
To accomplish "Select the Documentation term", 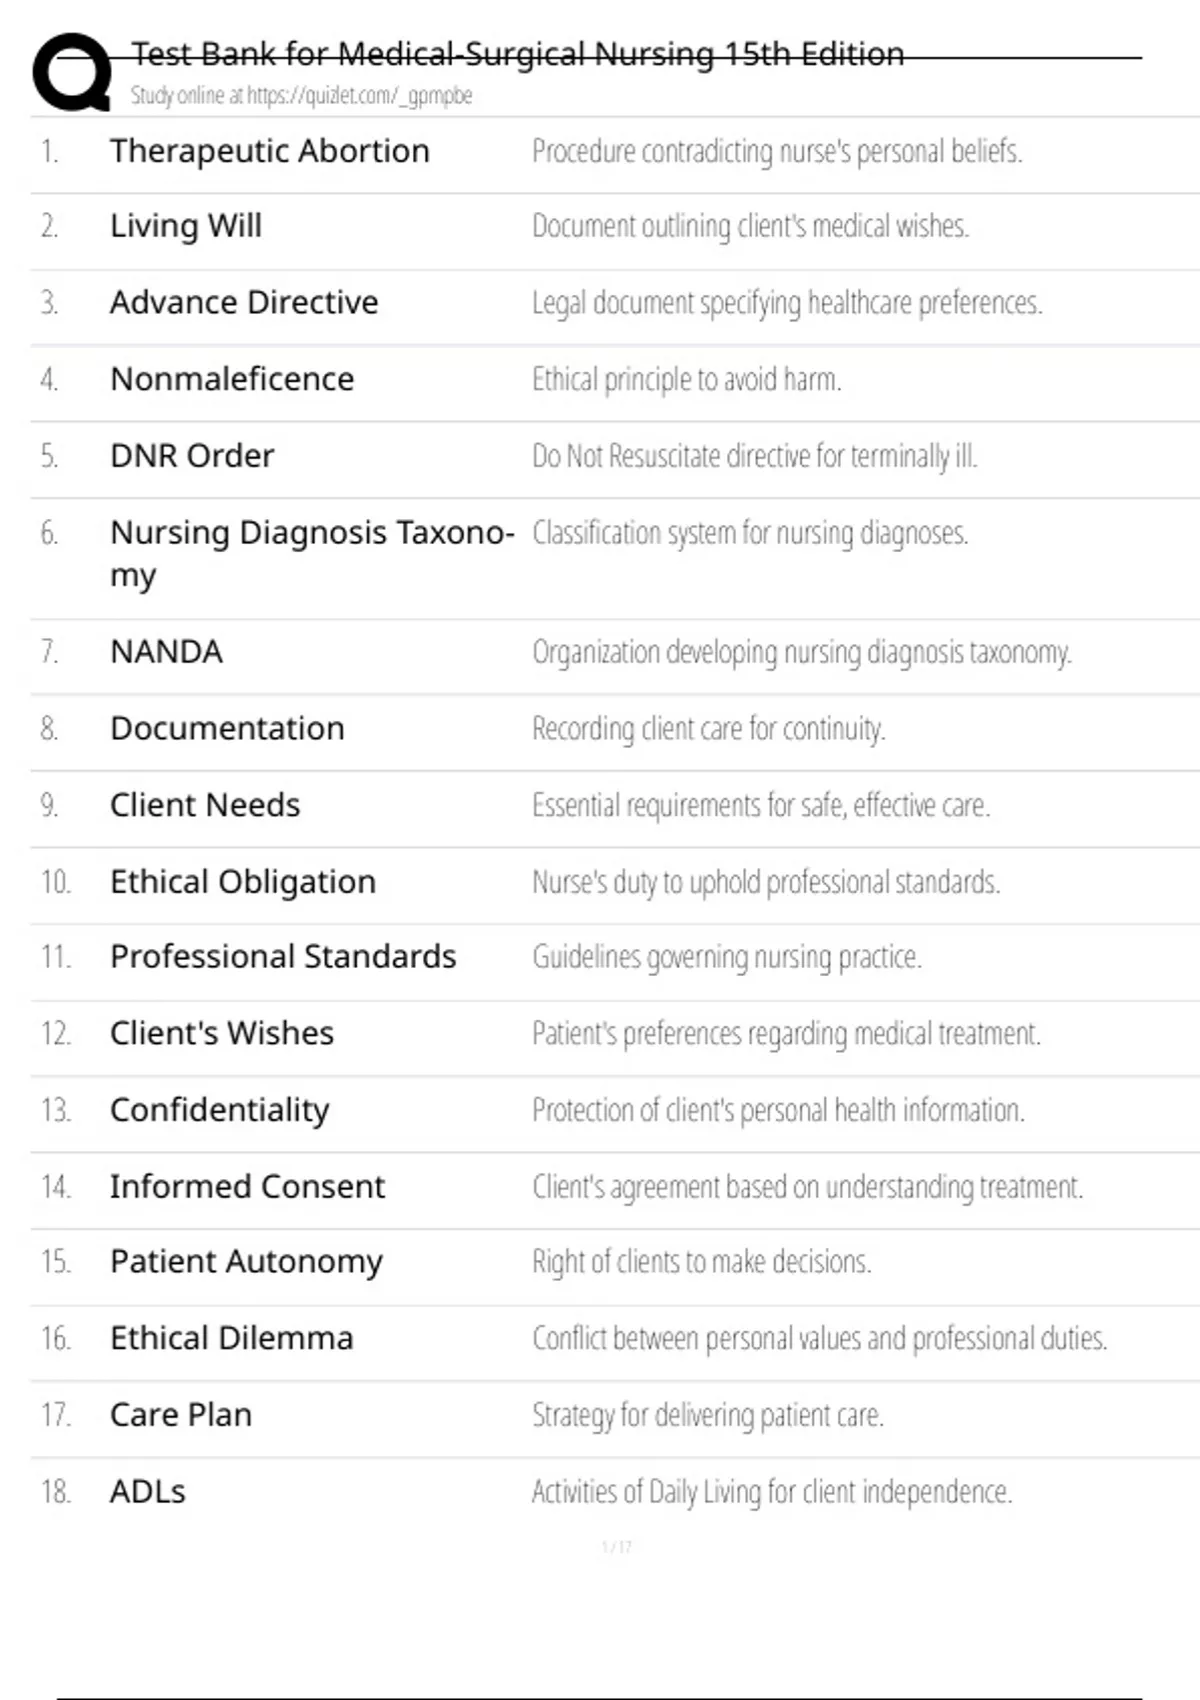I will (227, 728).
